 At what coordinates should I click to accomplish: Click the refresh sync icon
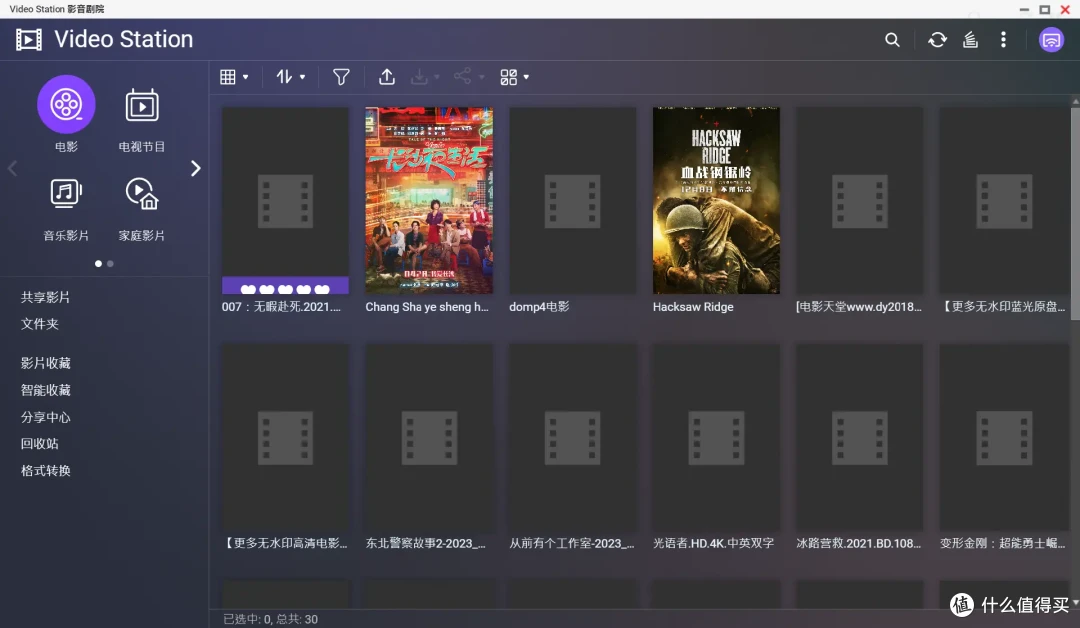coord(937,40)
